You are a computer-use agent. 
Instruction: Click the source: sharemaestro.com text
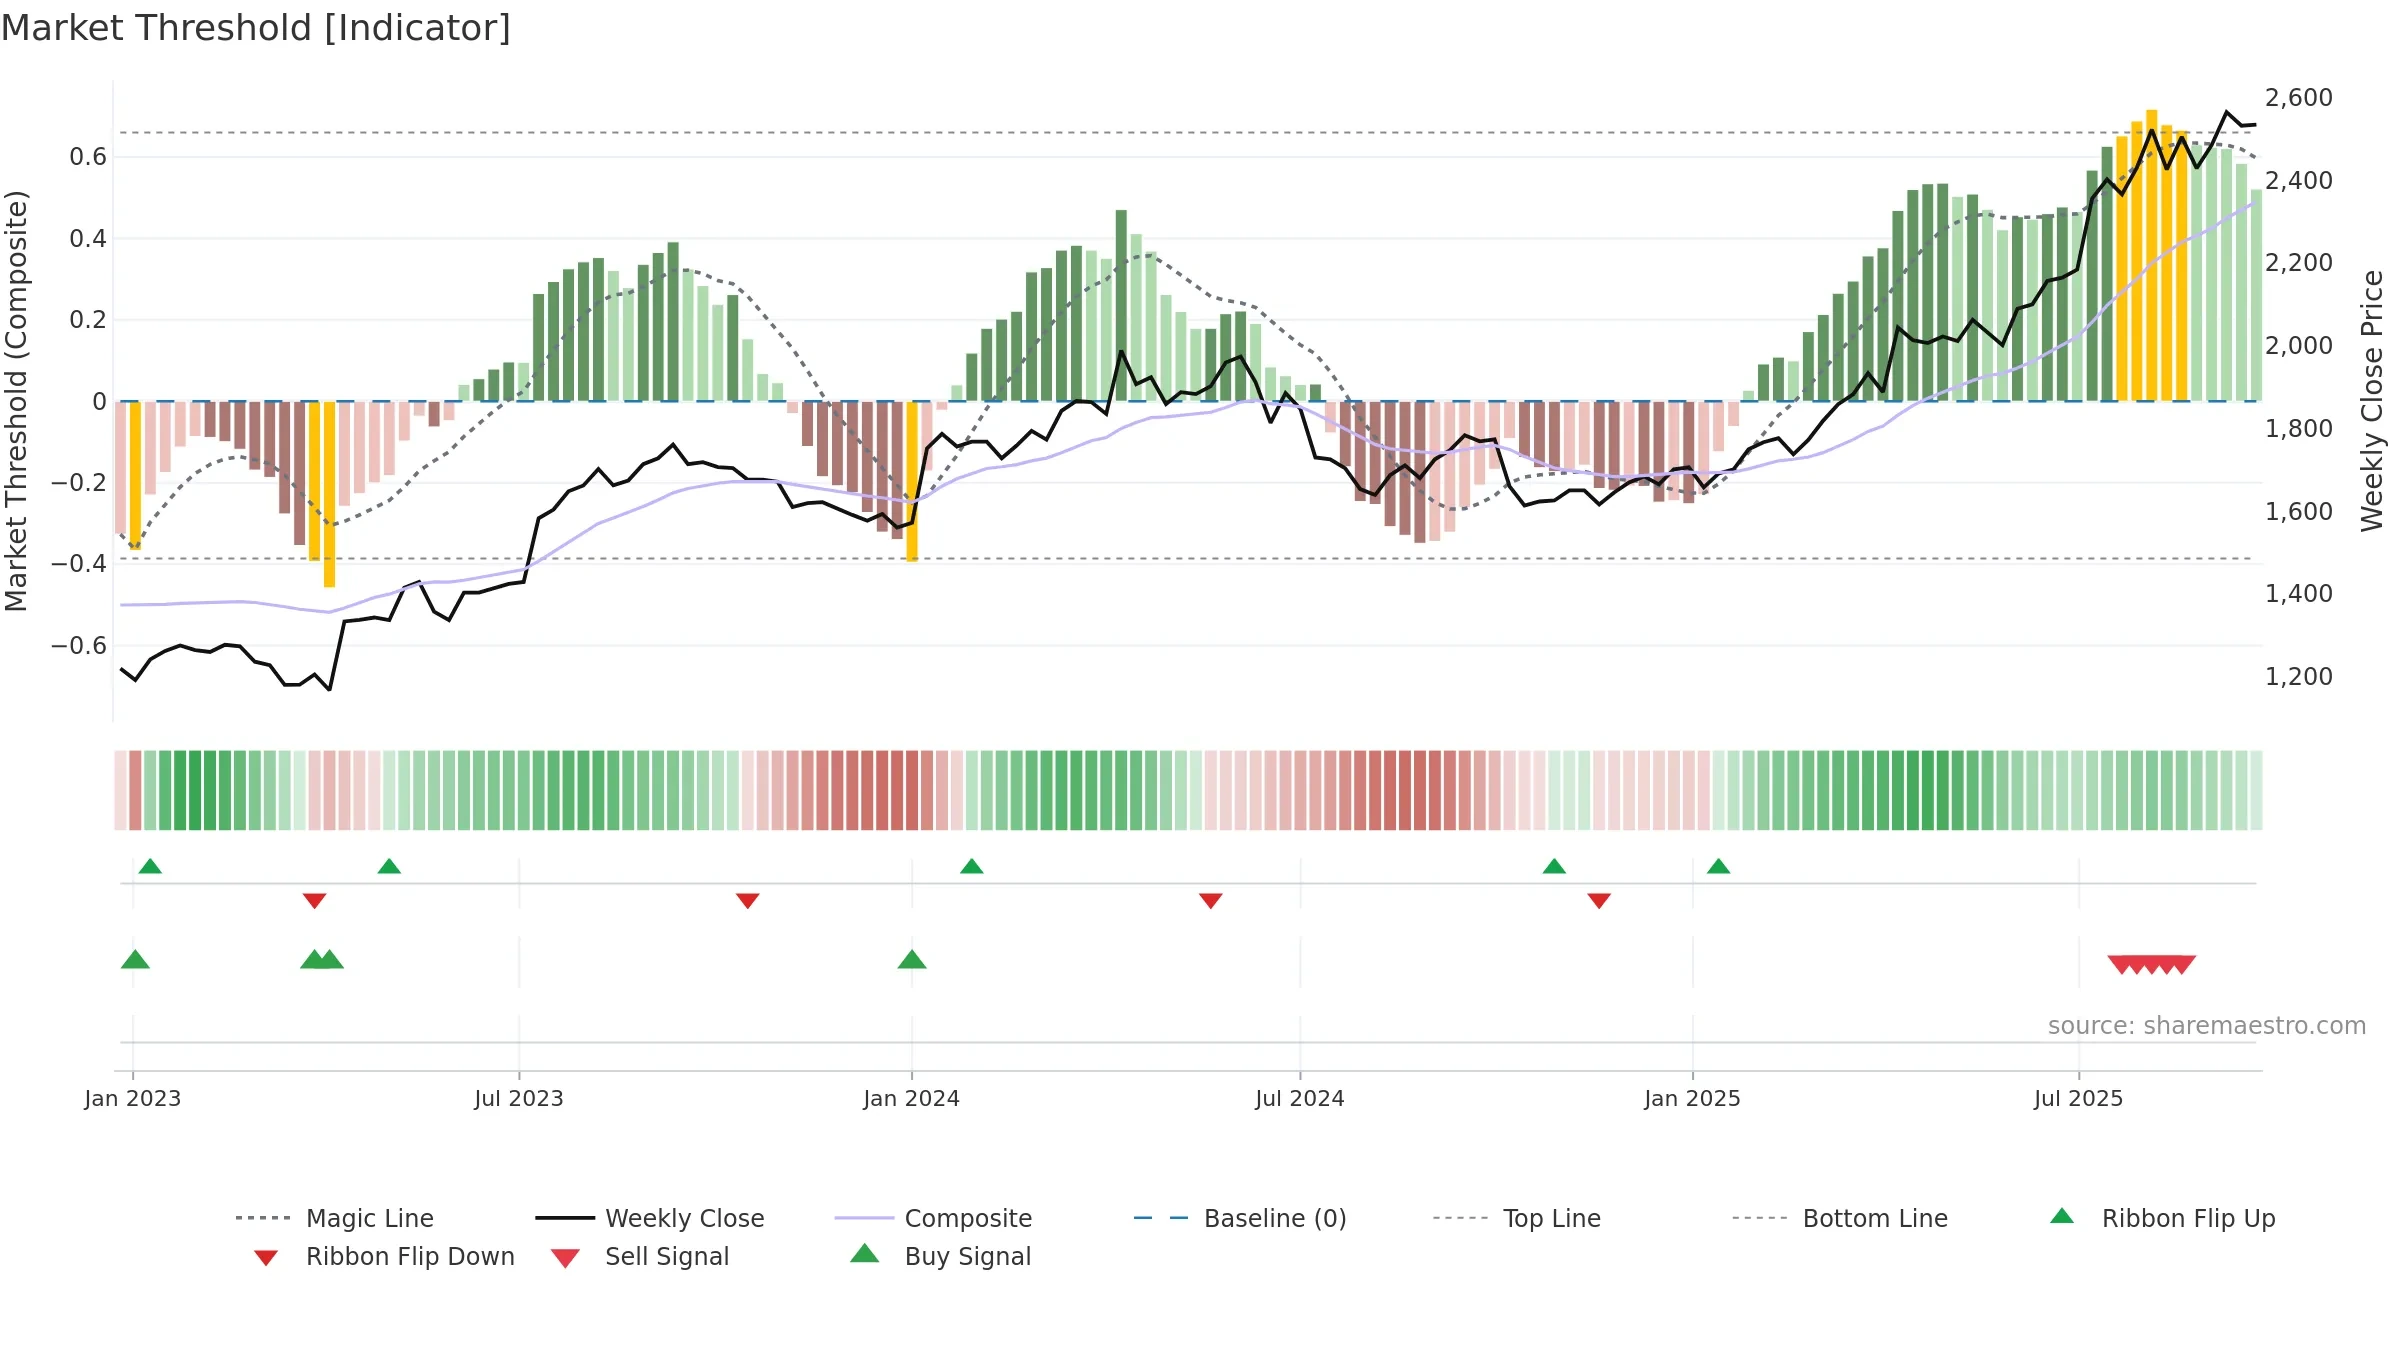coord(2207,1026)
